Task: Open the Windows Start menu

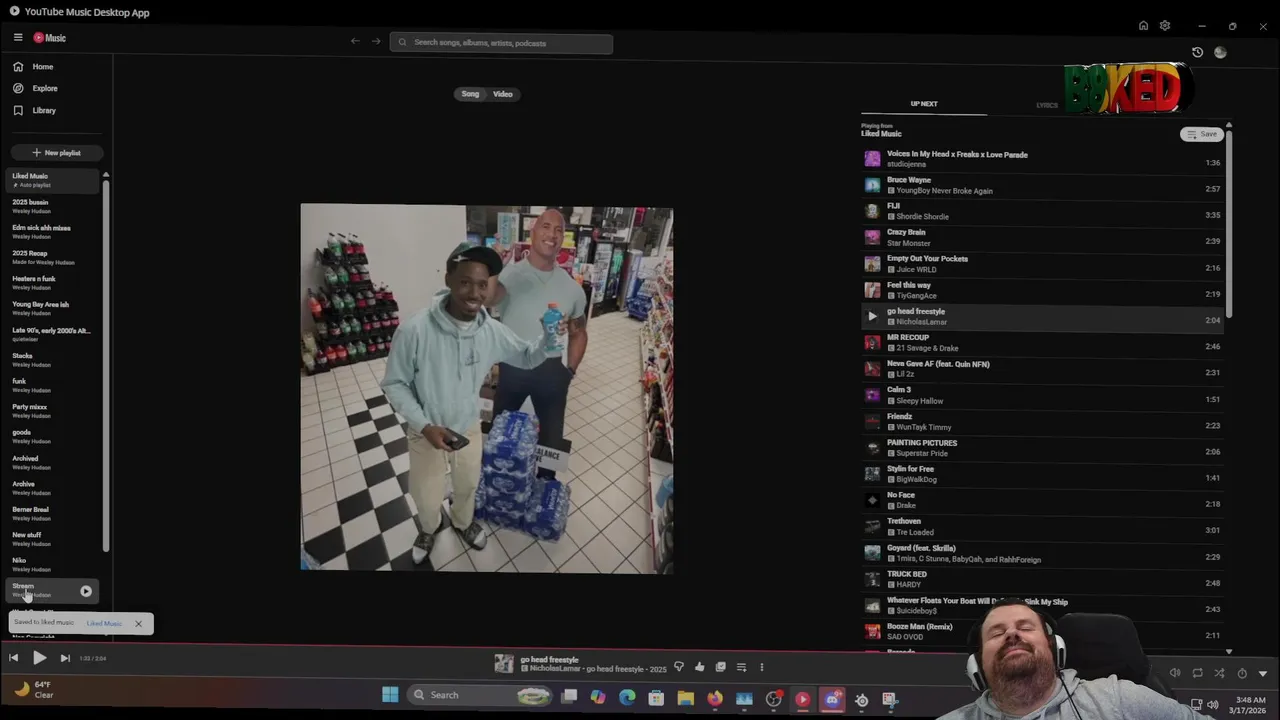Action: (390, 695)
